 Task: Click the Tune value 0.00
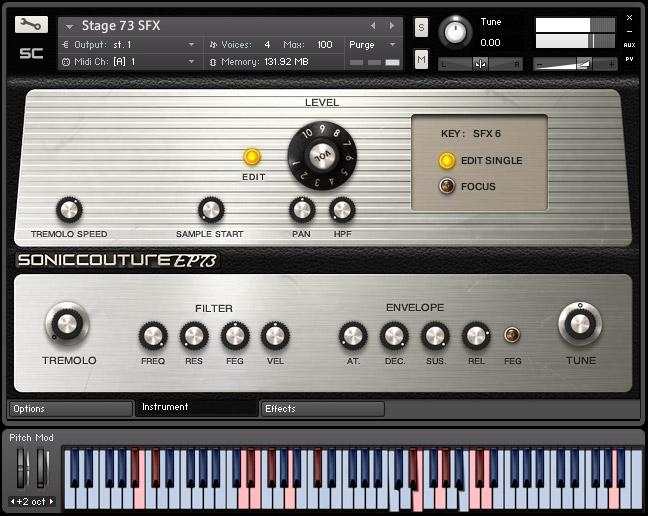[x=490, y=43]
